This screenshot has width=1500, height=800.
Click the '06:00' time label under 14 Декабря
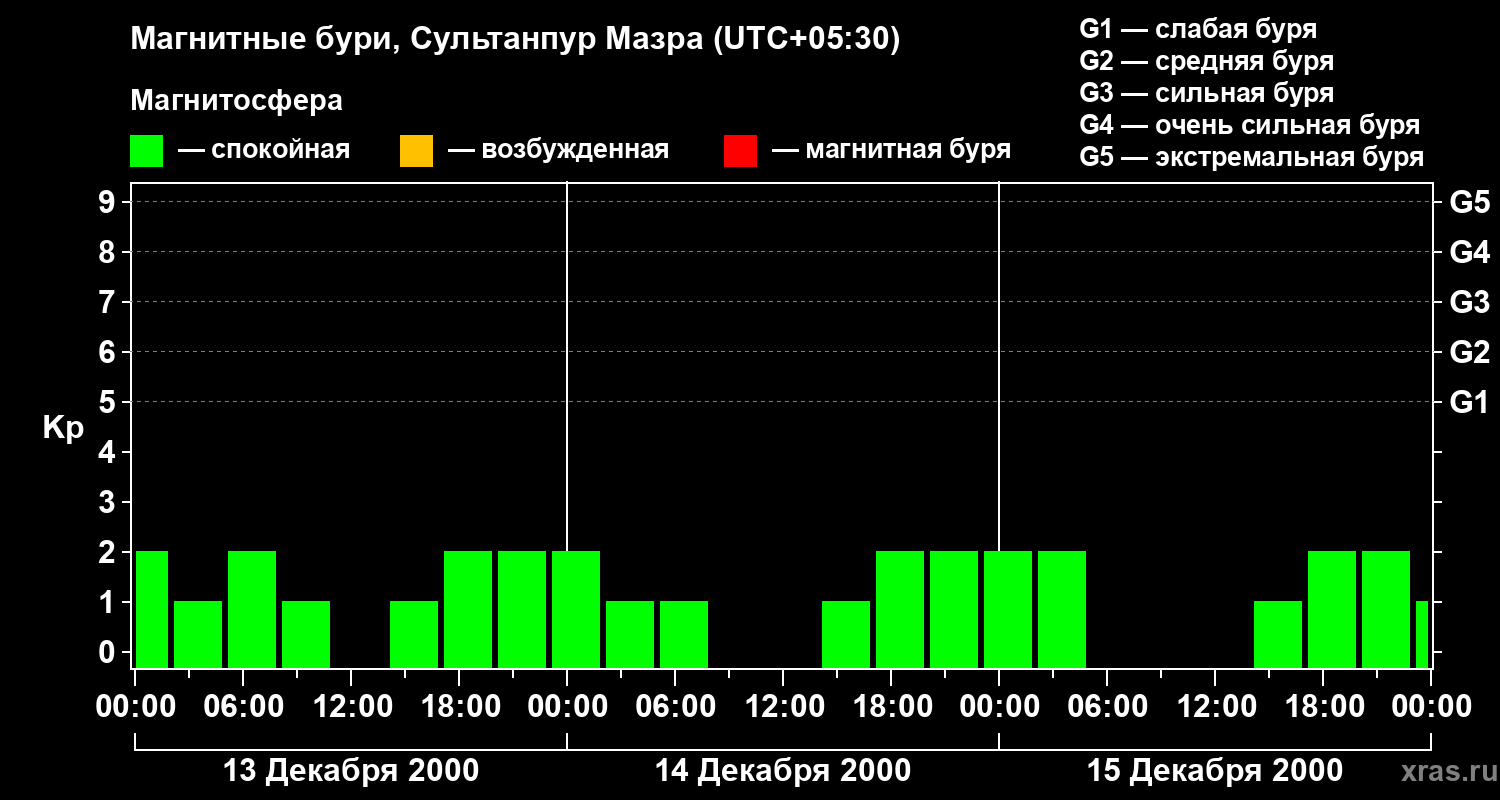click(675, 707)
